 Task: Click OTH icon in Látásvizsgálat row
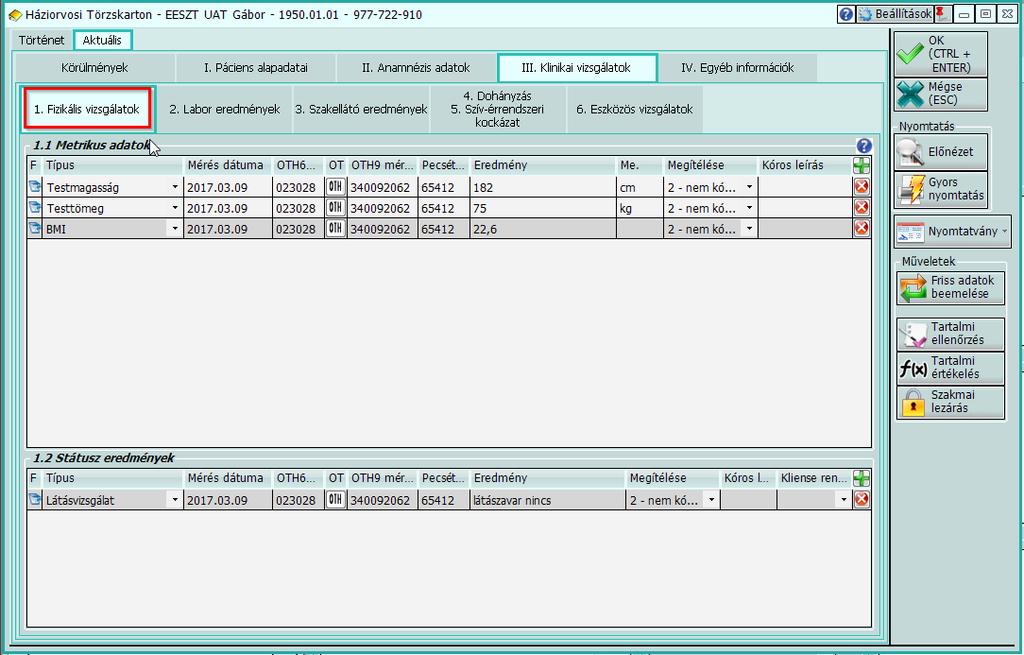335,500
